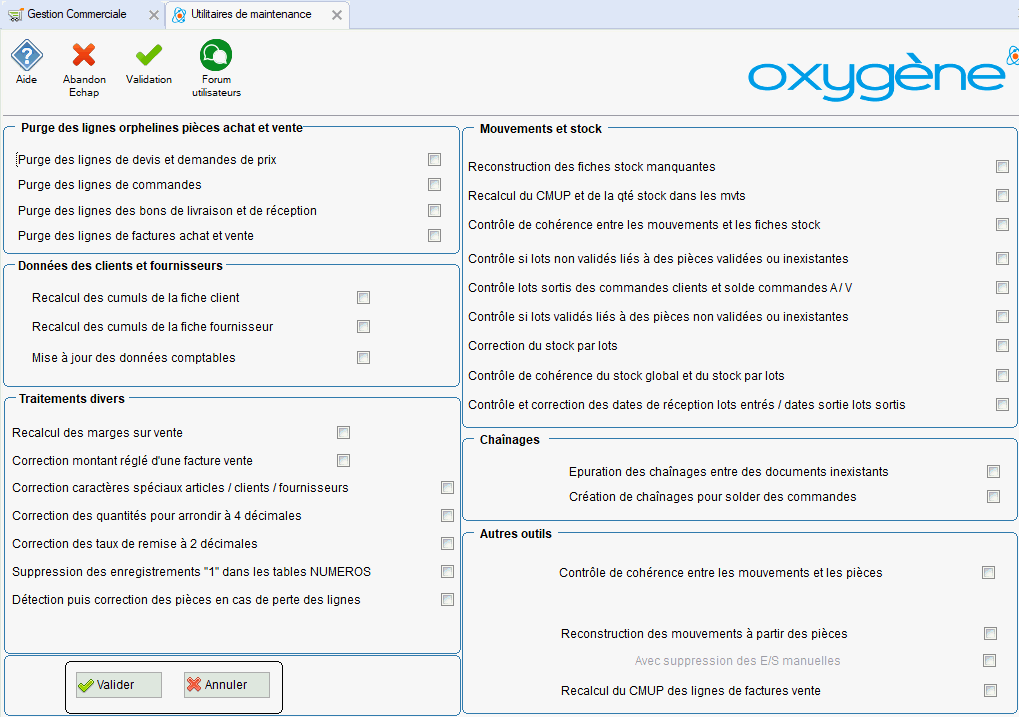Check Epuration des chaînages entre documents inexistants
The height and width of the screenshot is (717, 1019).
pyautogui.click(x=993, y=472)
